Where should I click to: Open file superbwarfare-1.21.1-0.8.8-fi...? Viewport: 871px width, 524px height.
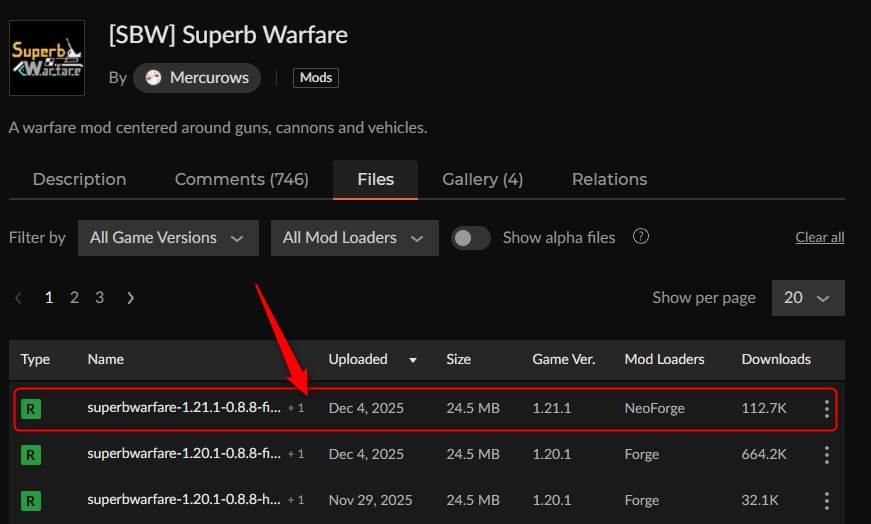[184, 407]
